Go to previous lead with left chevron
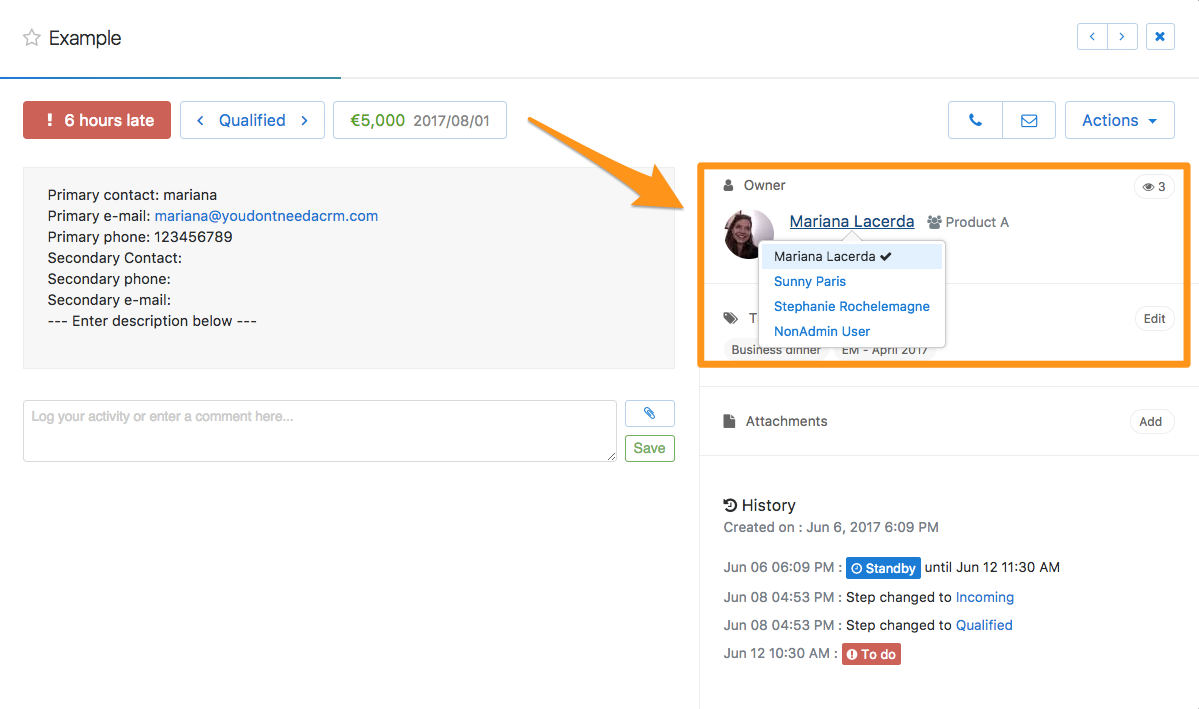This screenshot has width=1199, height=709. [x=1092, y=37]
